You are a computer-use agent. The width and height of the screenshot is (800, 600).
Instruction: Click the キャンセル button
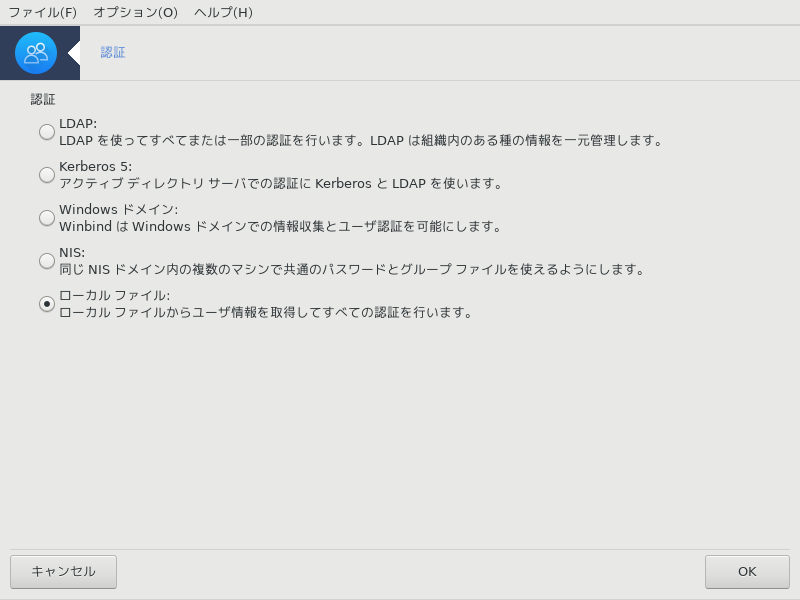coord(63,572)
